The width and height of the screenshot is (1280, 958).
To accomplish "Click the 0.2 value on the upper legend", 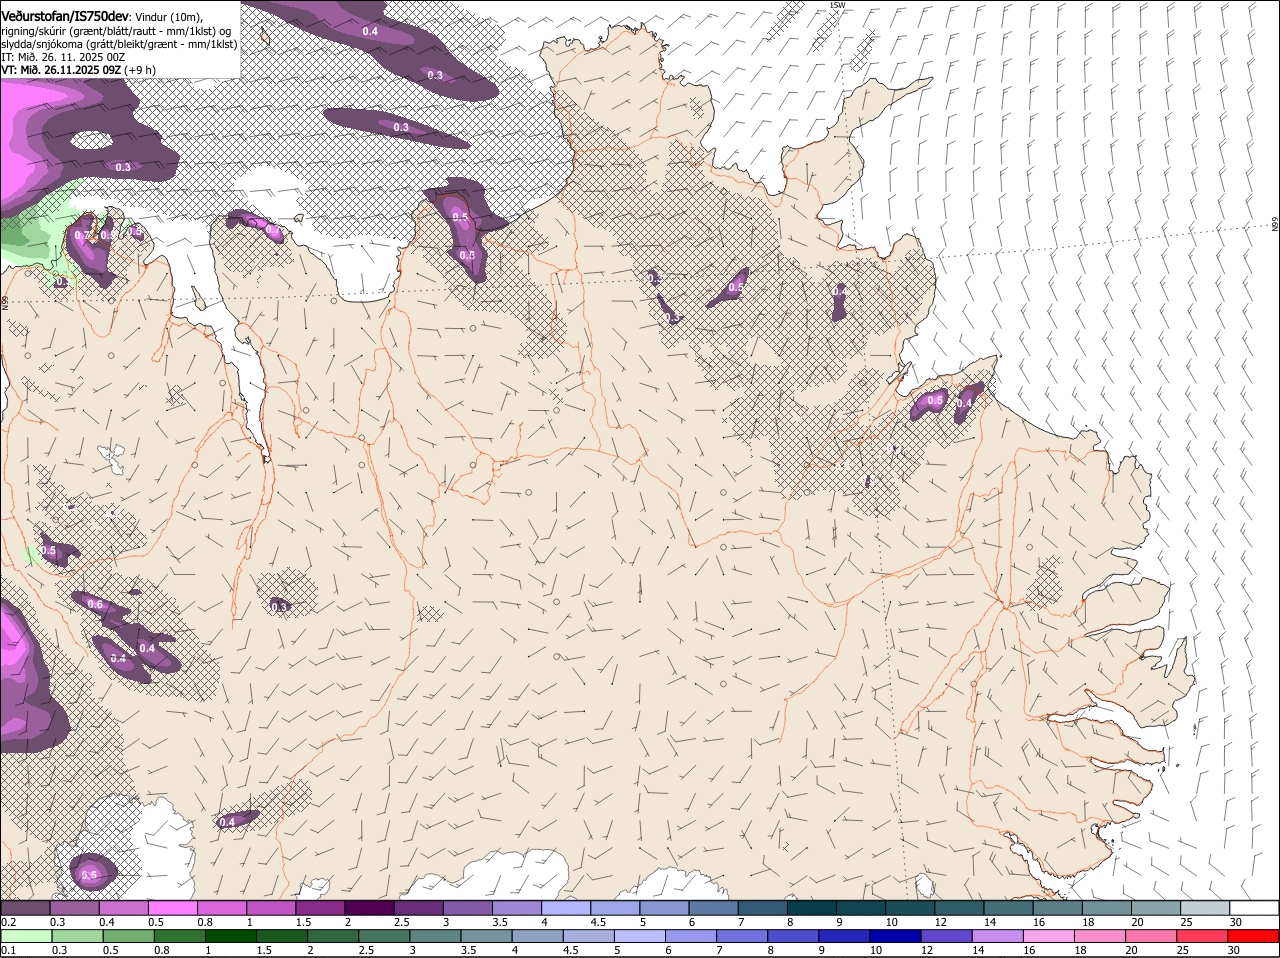I will coord(8,921).
